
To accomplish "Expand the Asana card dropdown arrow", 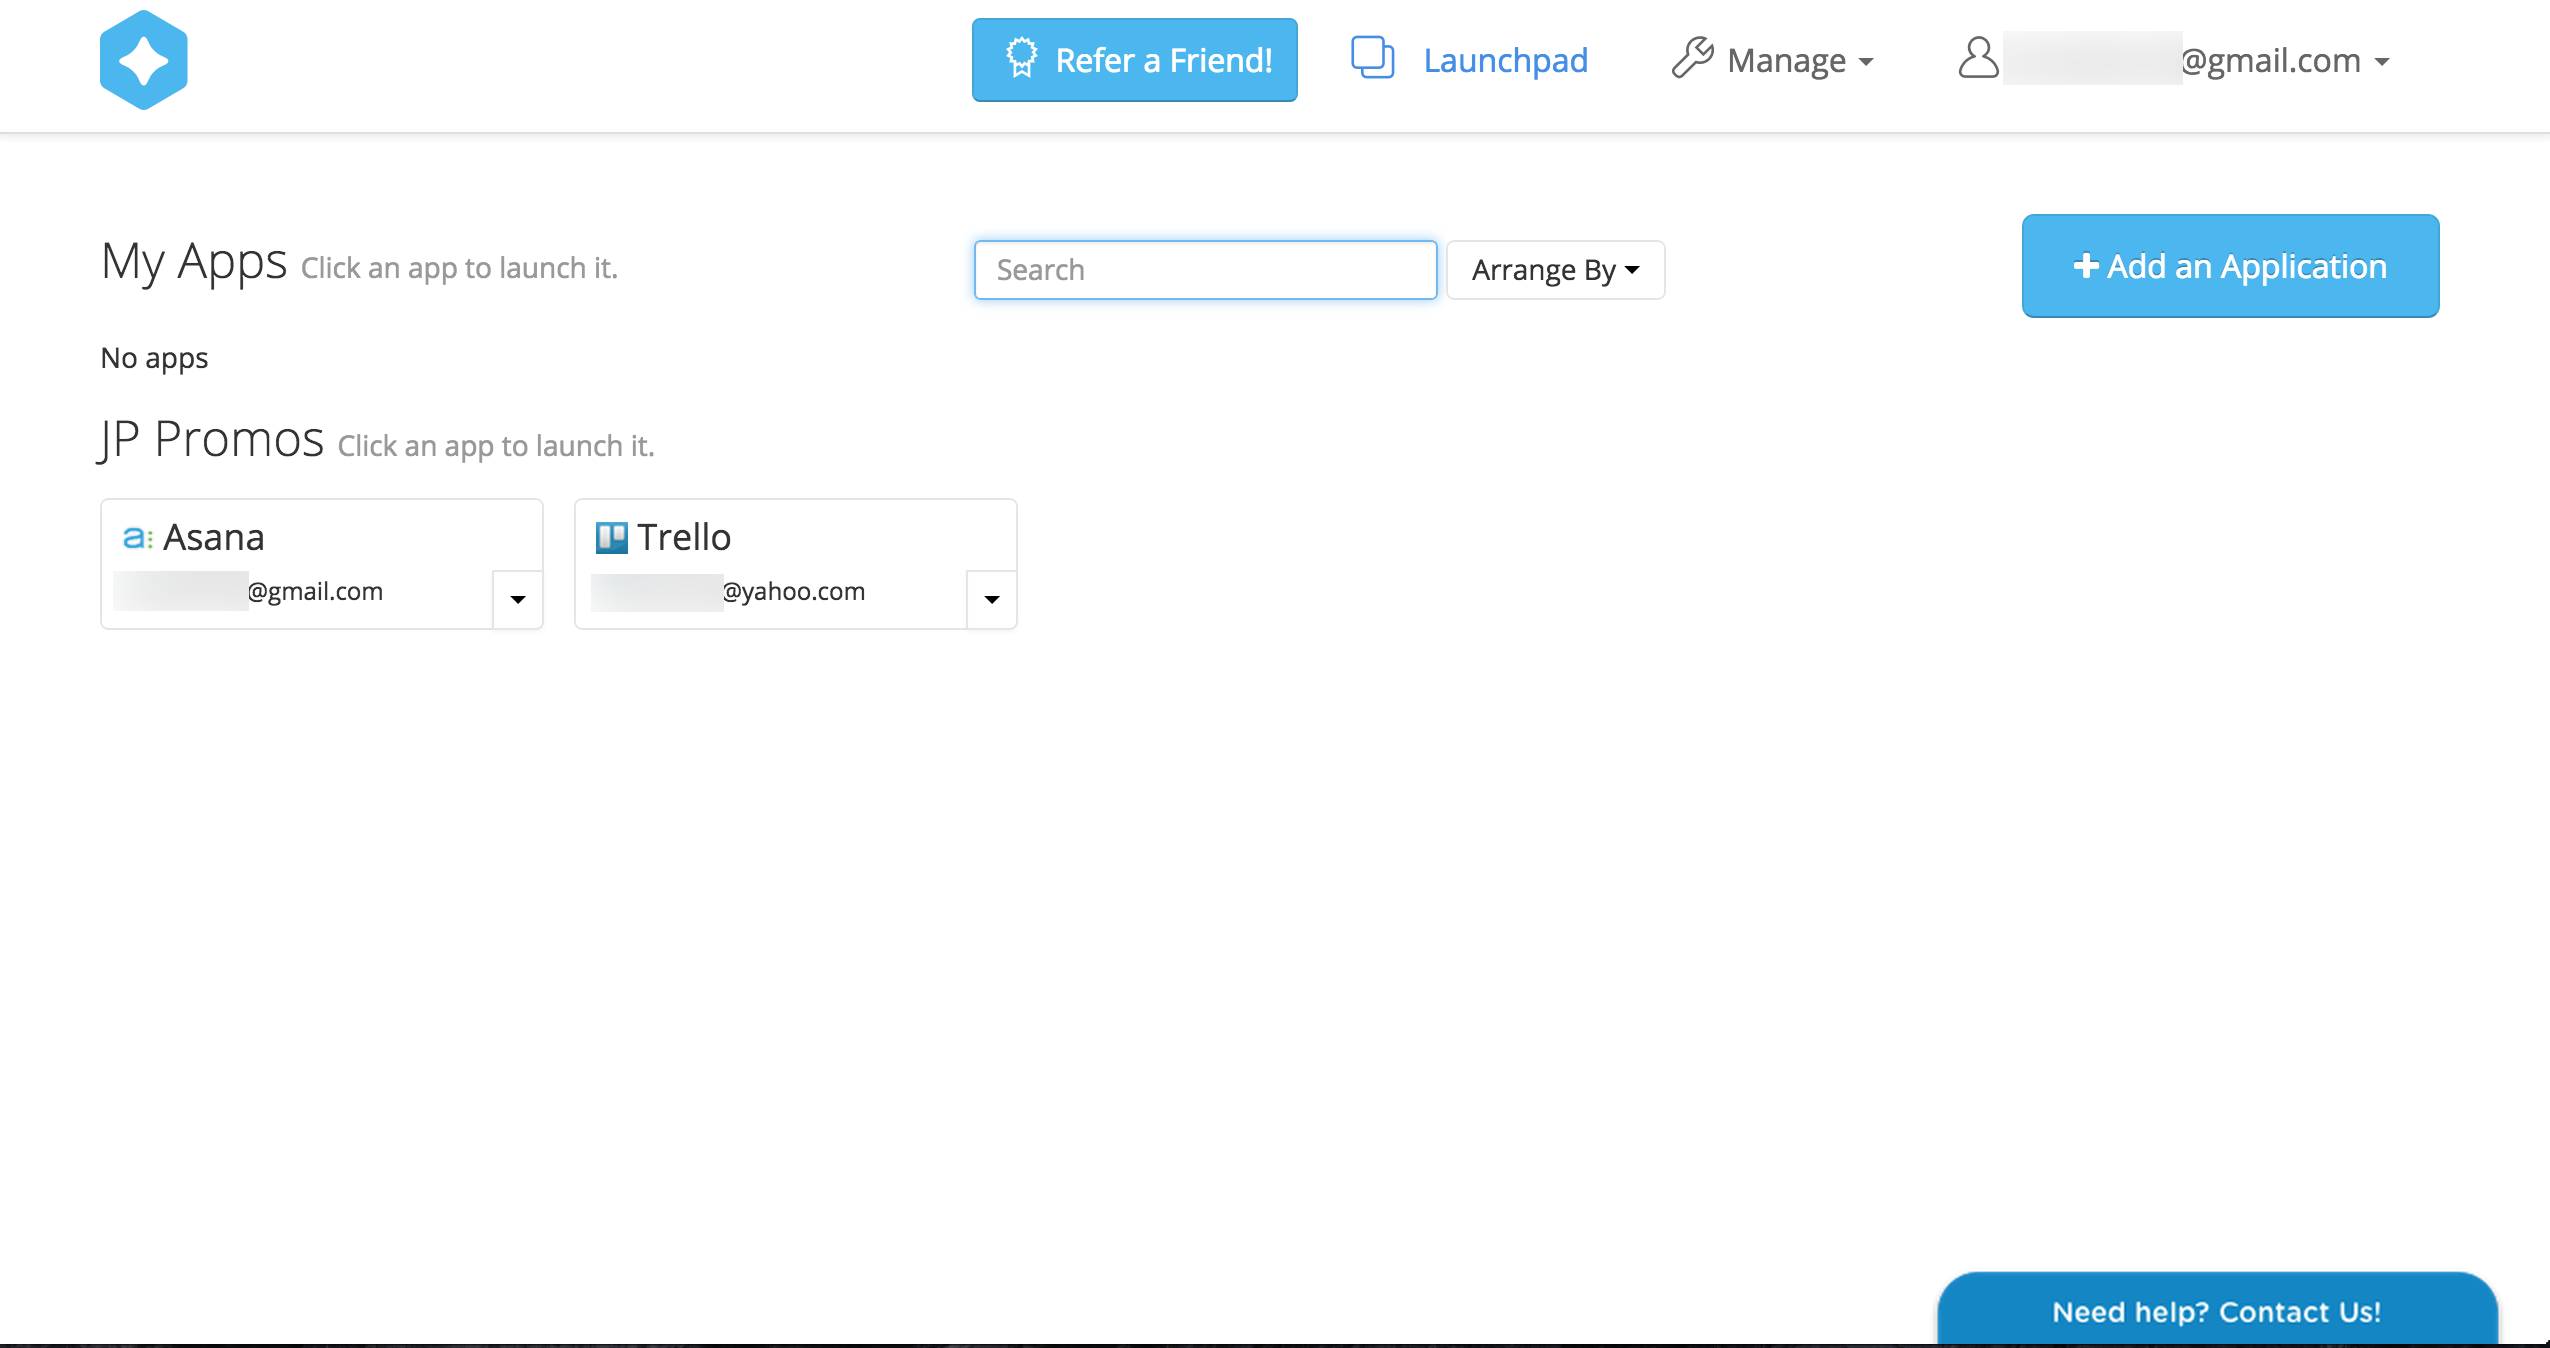I will click(518, 600).
